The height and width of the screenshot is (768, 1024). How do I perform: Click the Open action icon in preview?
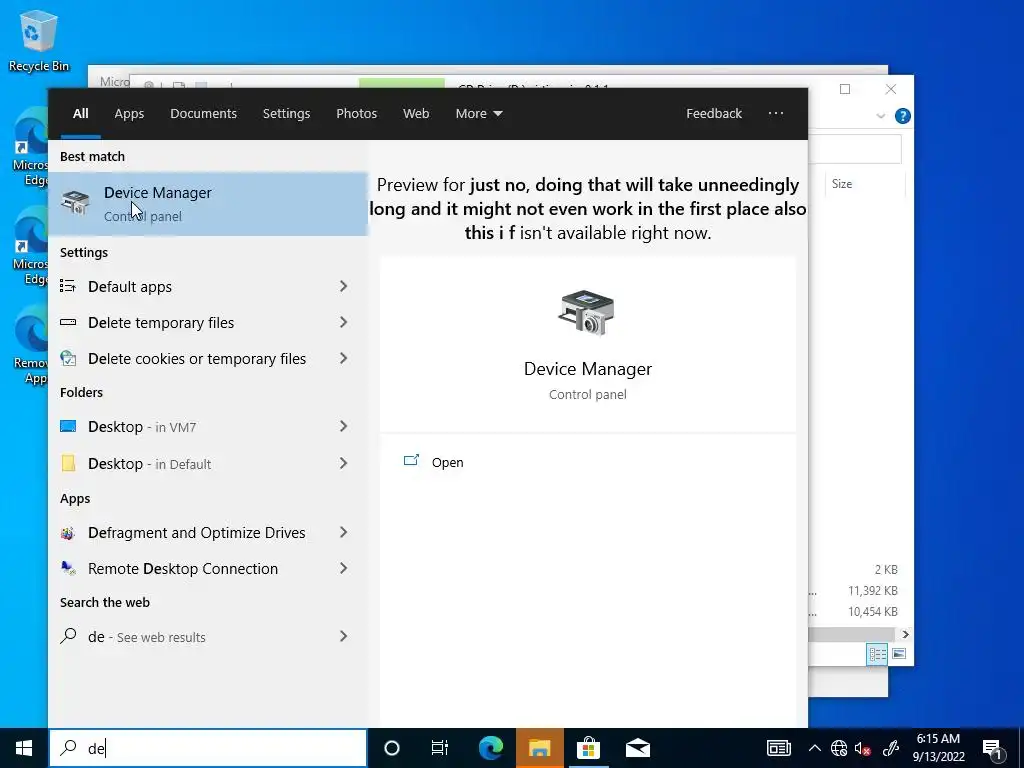pyautogui.click(x=411, y=461)
